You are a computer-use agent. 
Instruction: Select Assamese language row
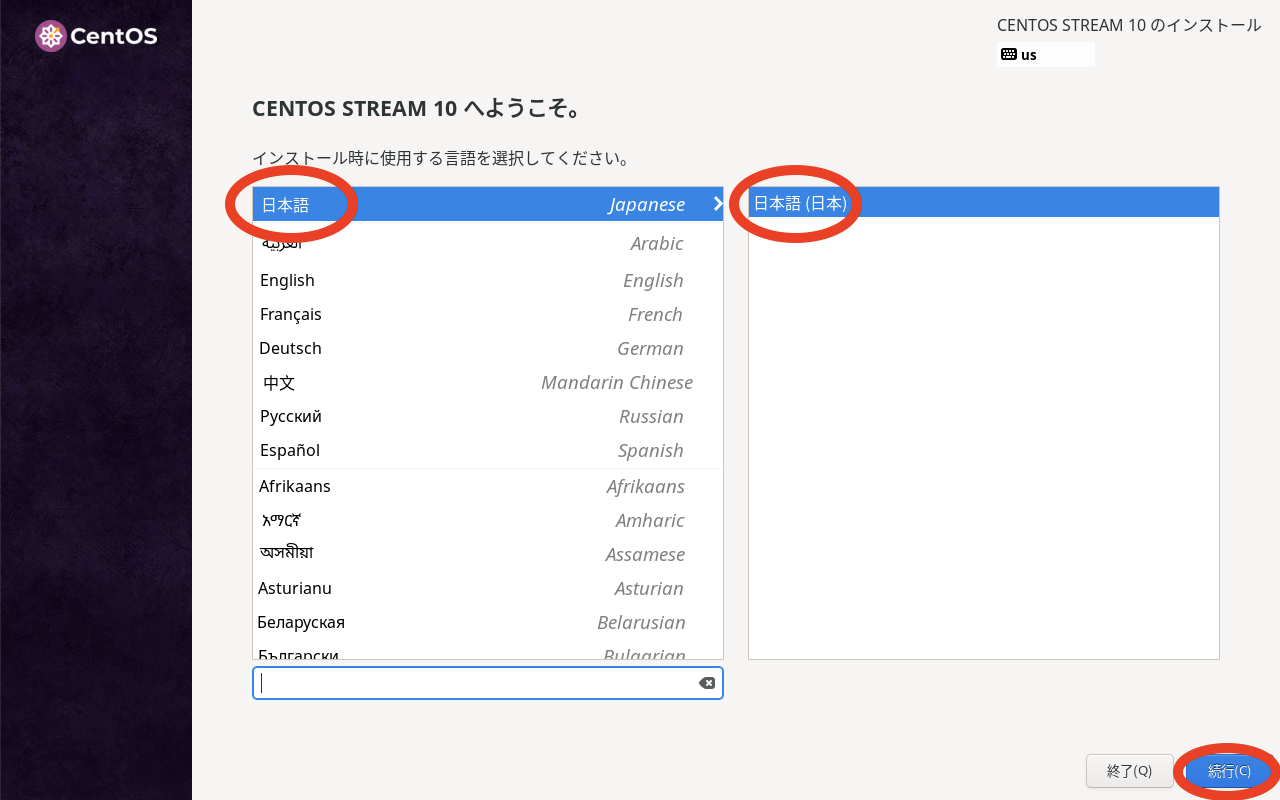click(488, 554)
